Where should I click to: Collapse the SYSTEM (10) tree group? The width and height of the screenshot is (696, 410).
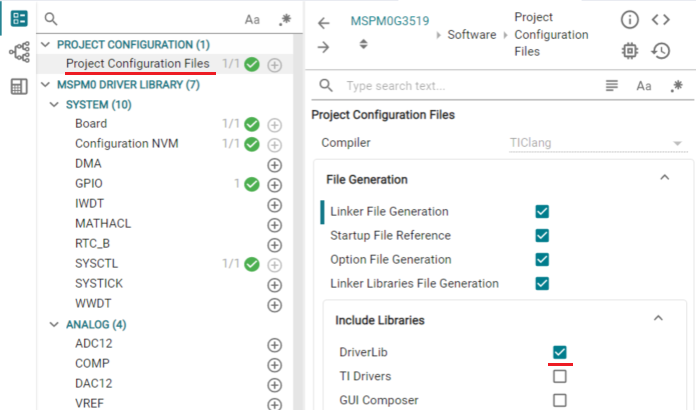coord(53,105)
